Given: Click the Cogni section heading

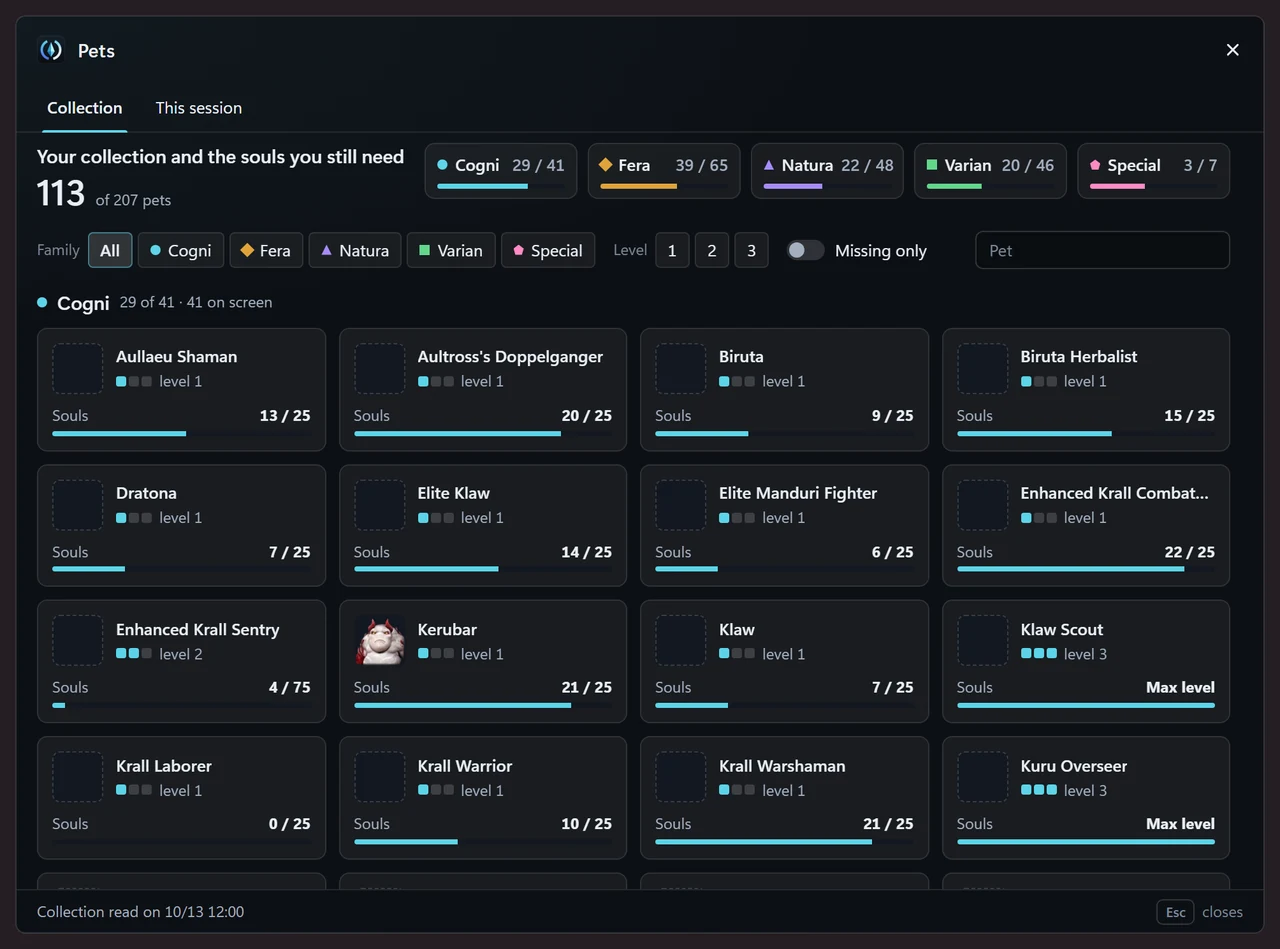Looking at the screenshot, I should 83,303.
